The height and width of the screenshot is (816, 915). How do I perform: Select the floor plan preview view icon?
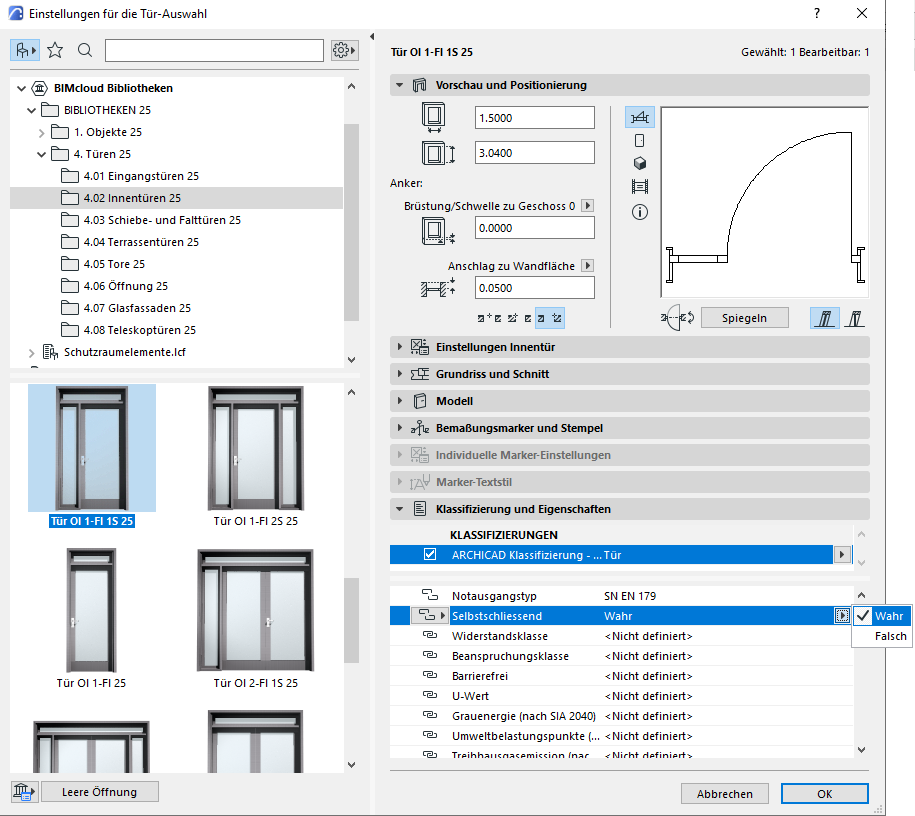(640, 117)
